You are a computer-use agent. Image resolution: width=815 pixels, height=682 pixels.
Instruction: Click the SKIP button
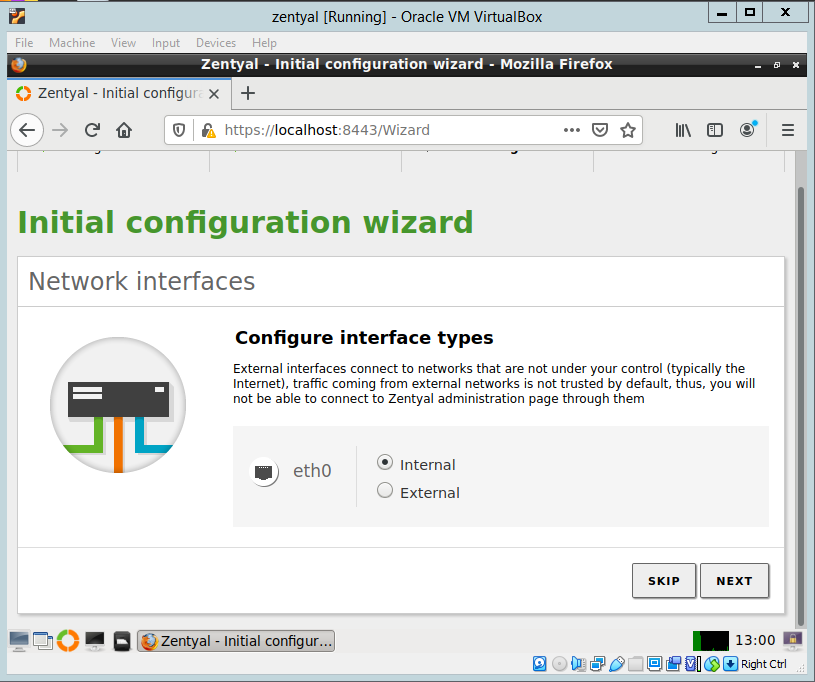(663, 581)
